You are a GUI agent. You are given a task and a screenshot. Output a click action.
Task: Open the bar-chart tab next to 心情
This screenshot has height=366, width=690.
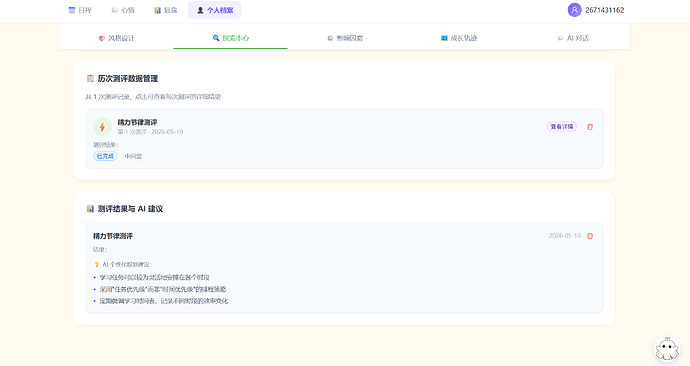click(x=165, y=10)
